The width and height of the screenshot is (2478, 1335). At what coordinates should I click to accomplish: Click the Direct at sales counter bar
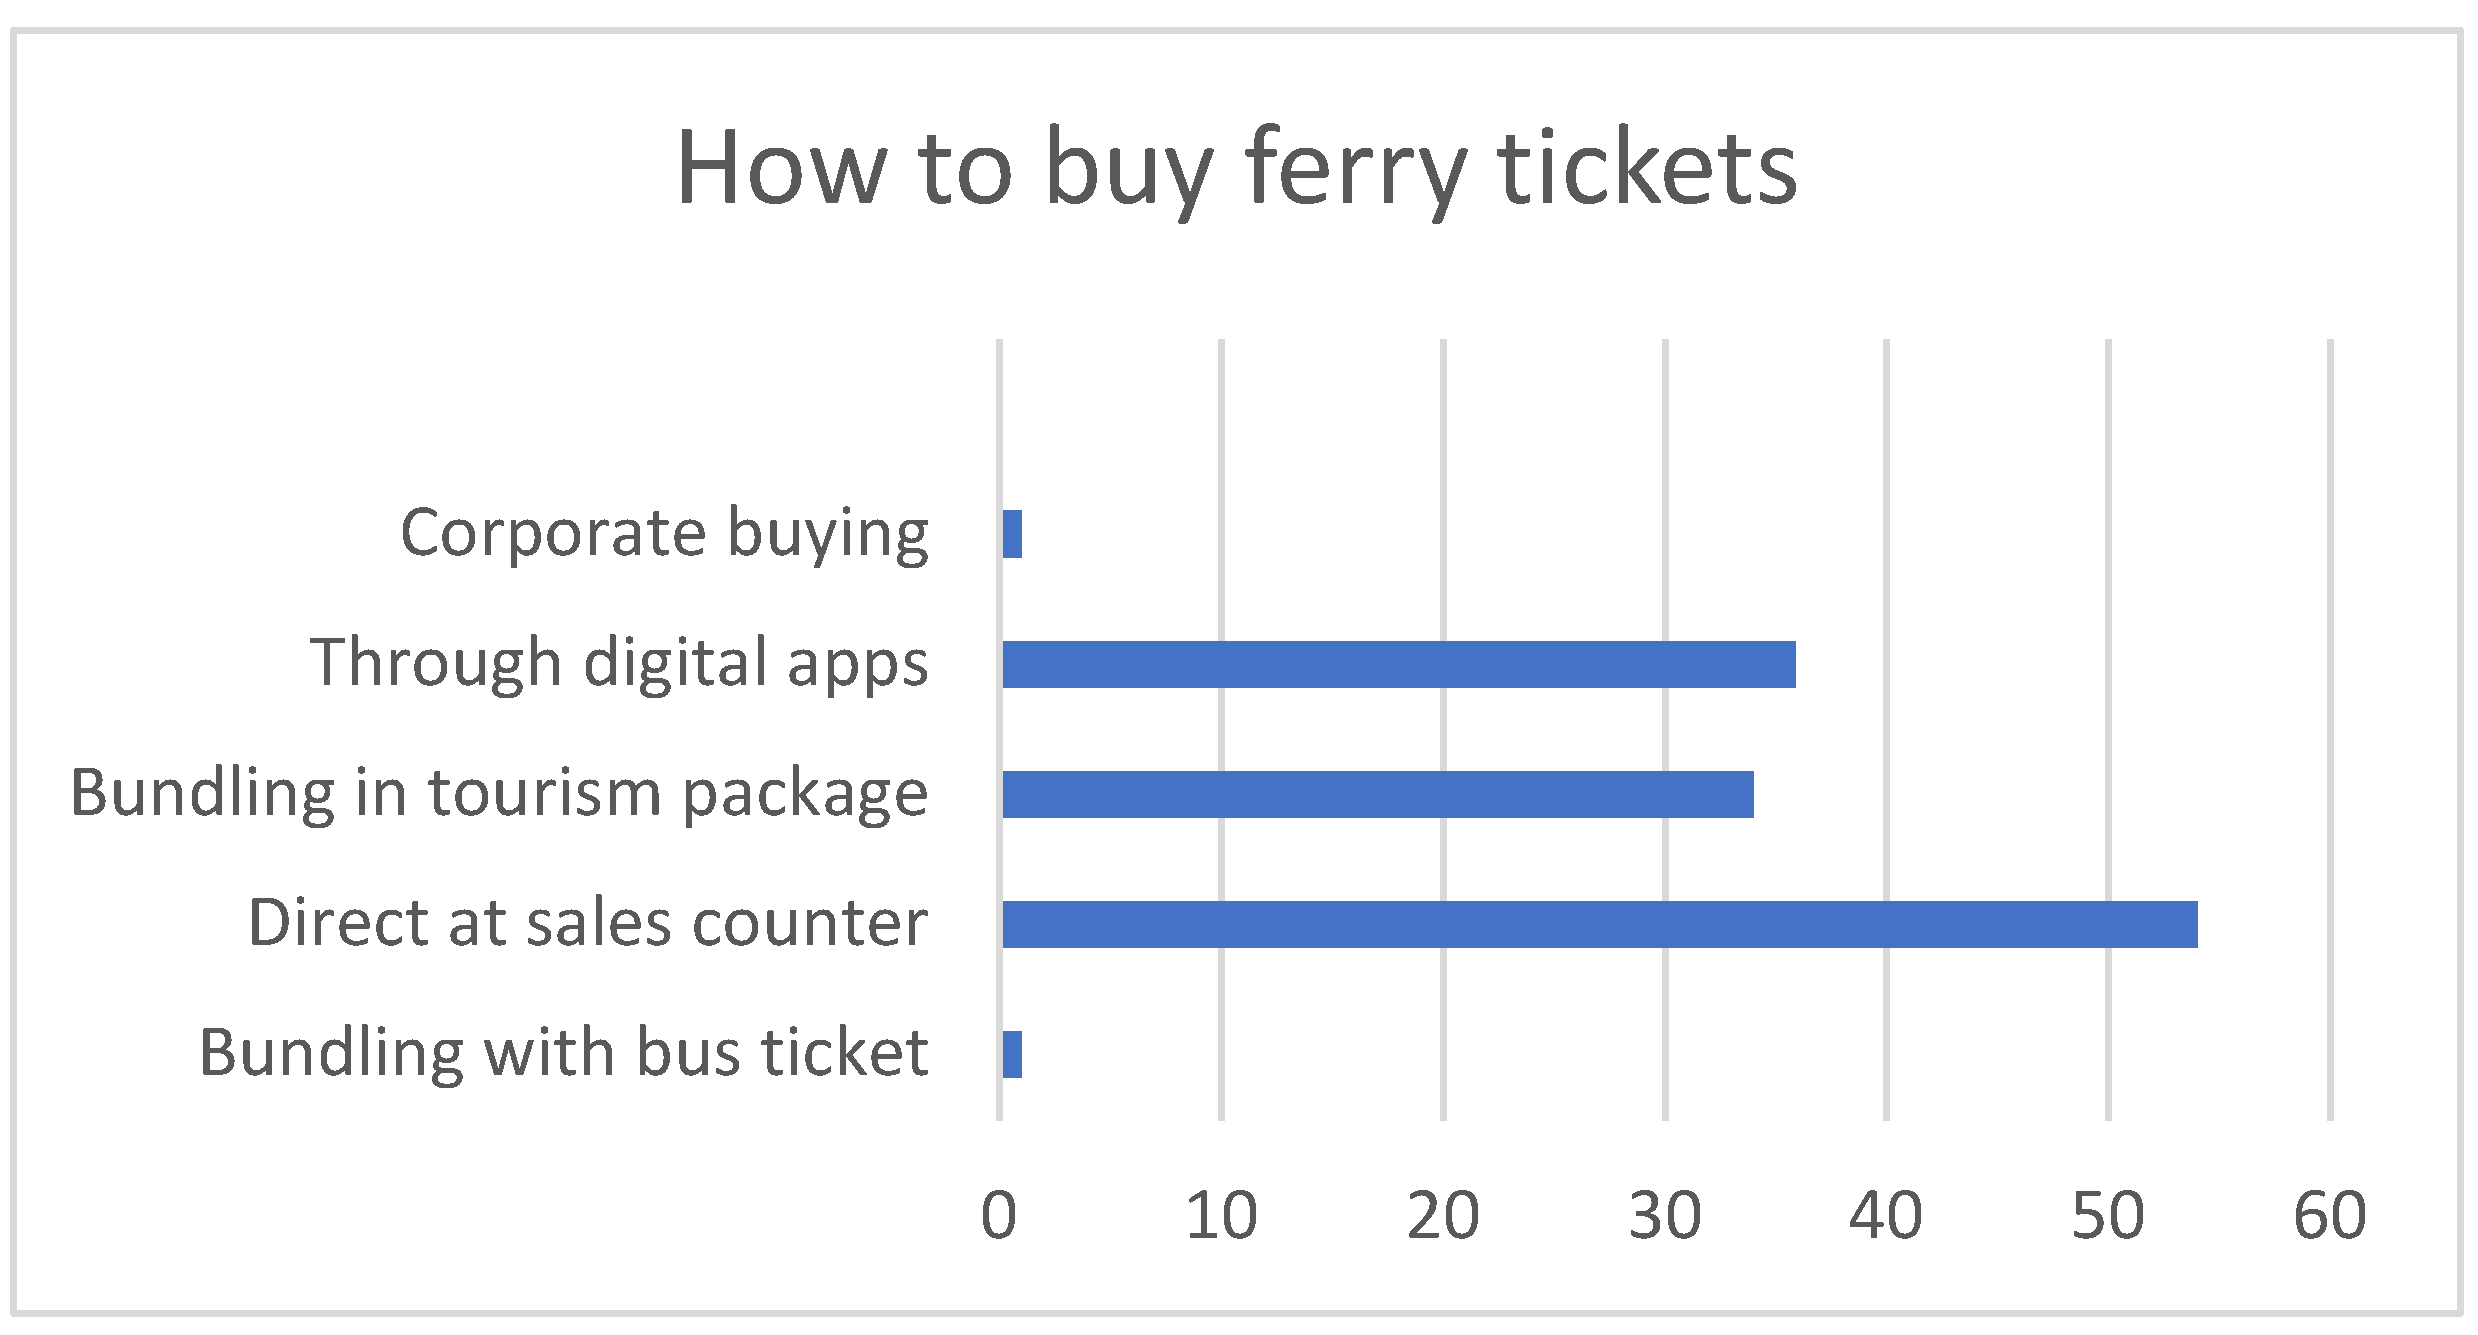tap(1599, 924)
